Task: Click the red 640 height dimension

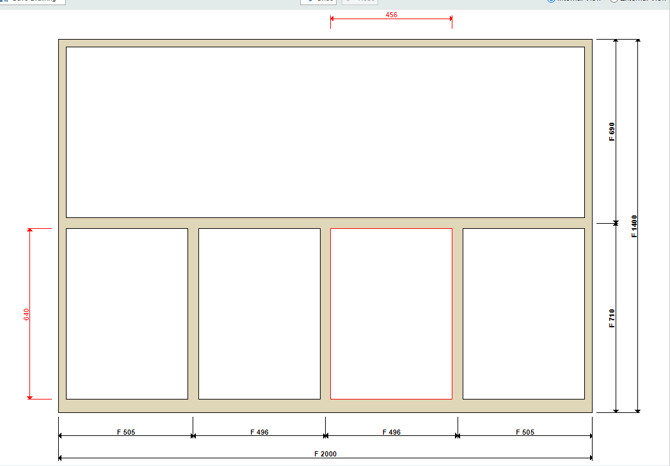Action: pyautogui.click(x=26, y=314)
